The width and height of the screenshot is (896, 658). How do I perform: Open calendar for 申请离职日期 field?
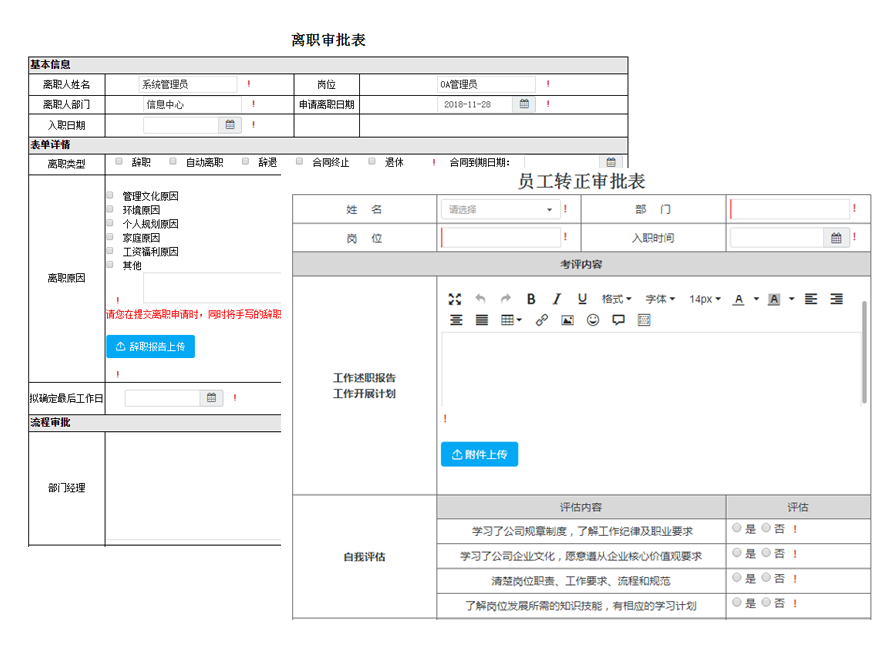524,104
